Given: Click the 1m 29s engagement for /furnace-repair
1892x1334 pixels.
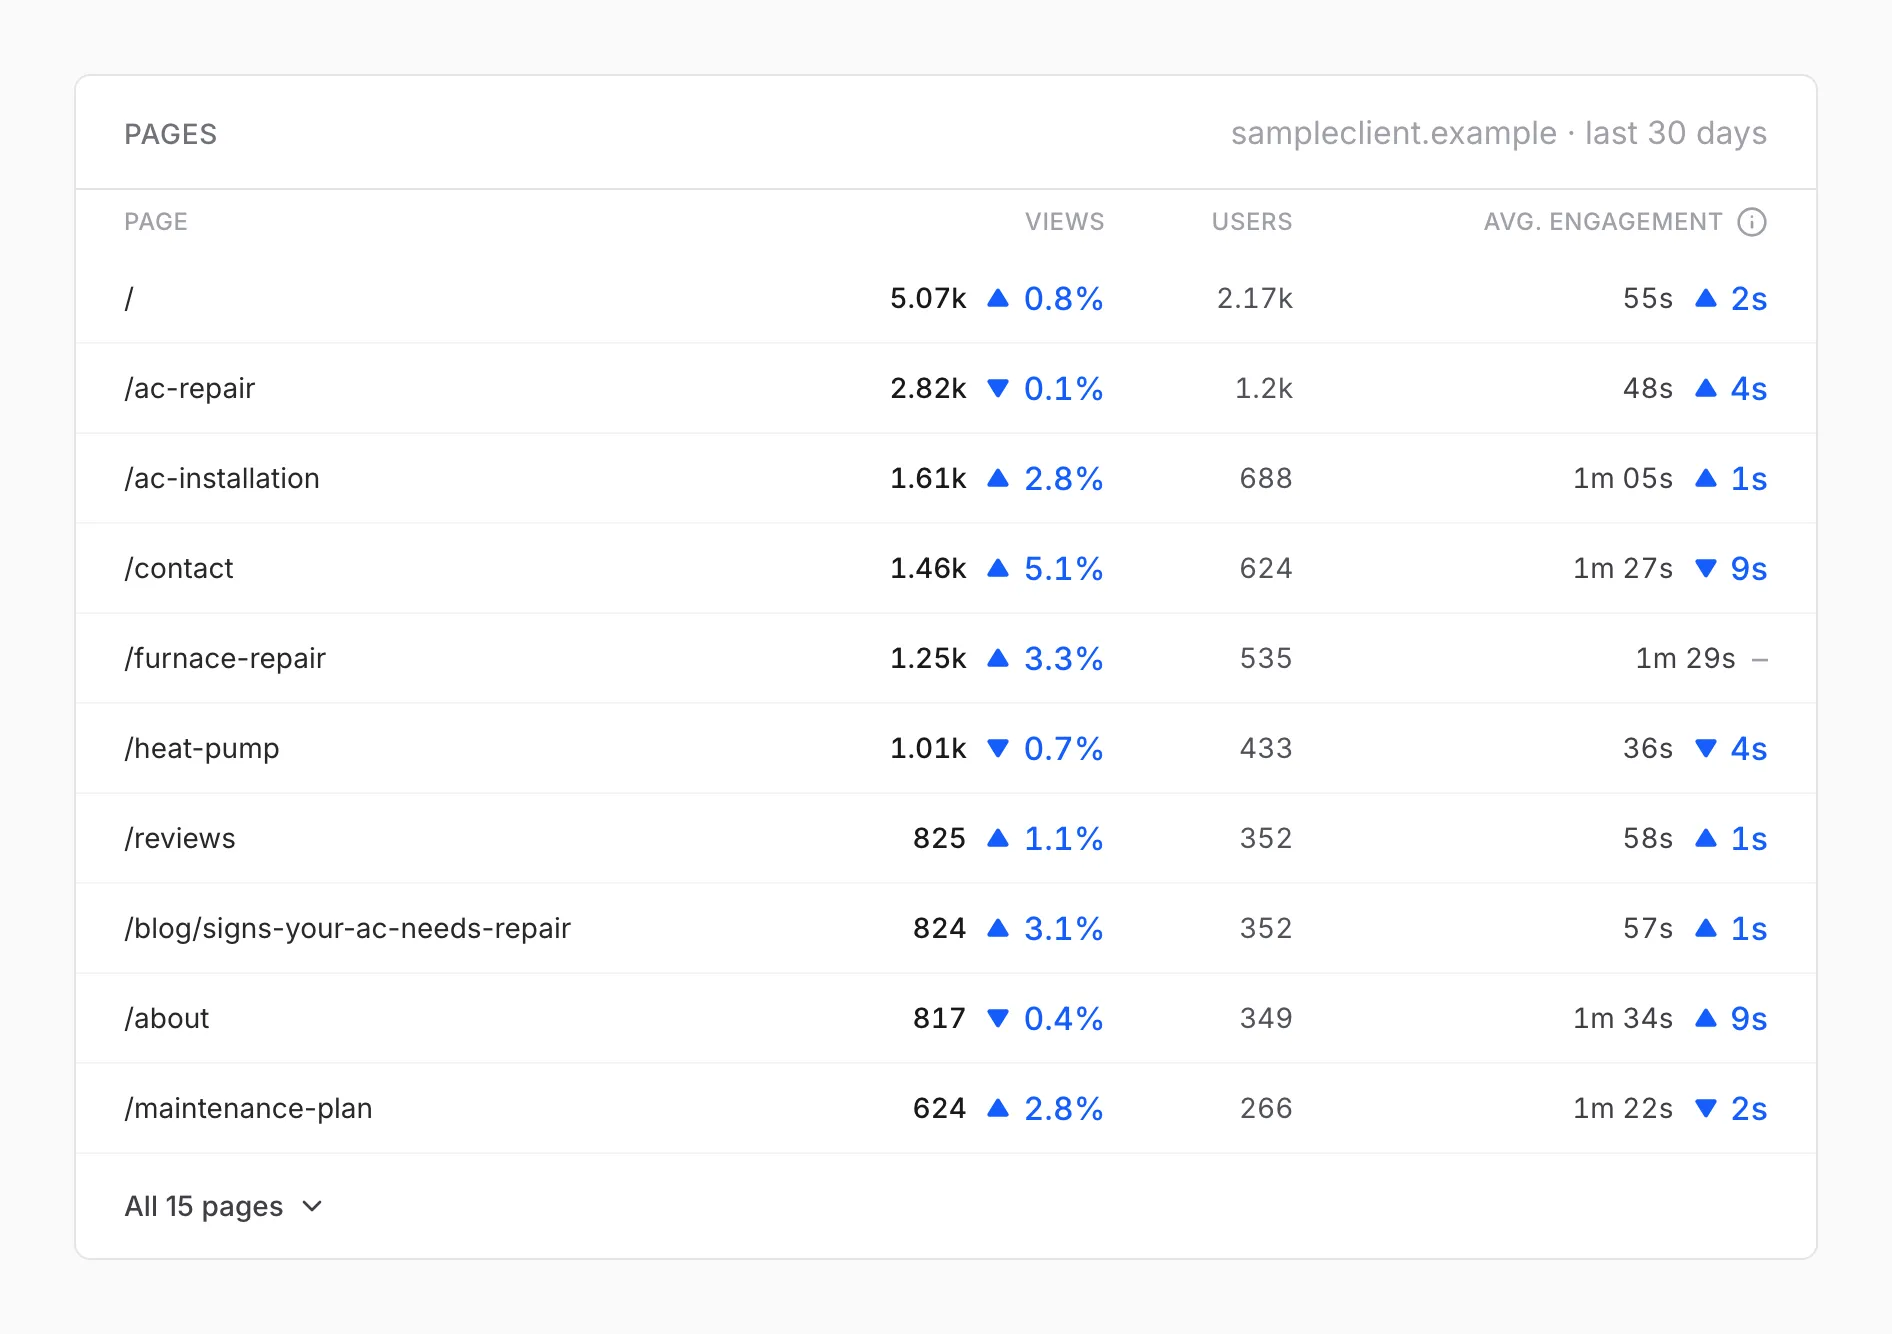Looking at the screenshot, I should tap(1685, 658).
